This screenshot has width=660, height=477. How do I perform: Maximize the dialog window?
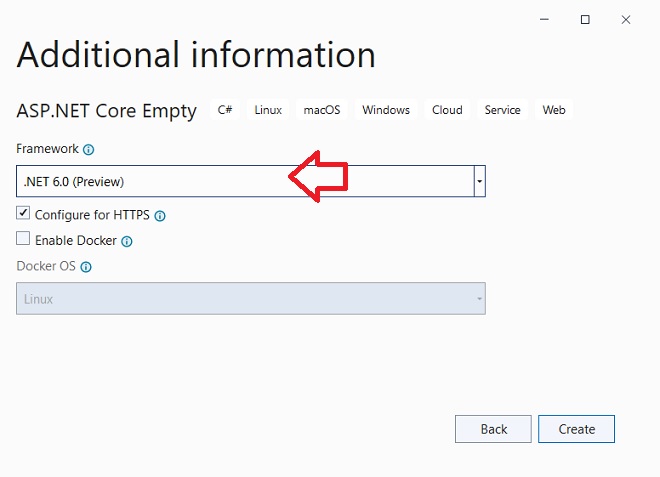pos(585,19)
